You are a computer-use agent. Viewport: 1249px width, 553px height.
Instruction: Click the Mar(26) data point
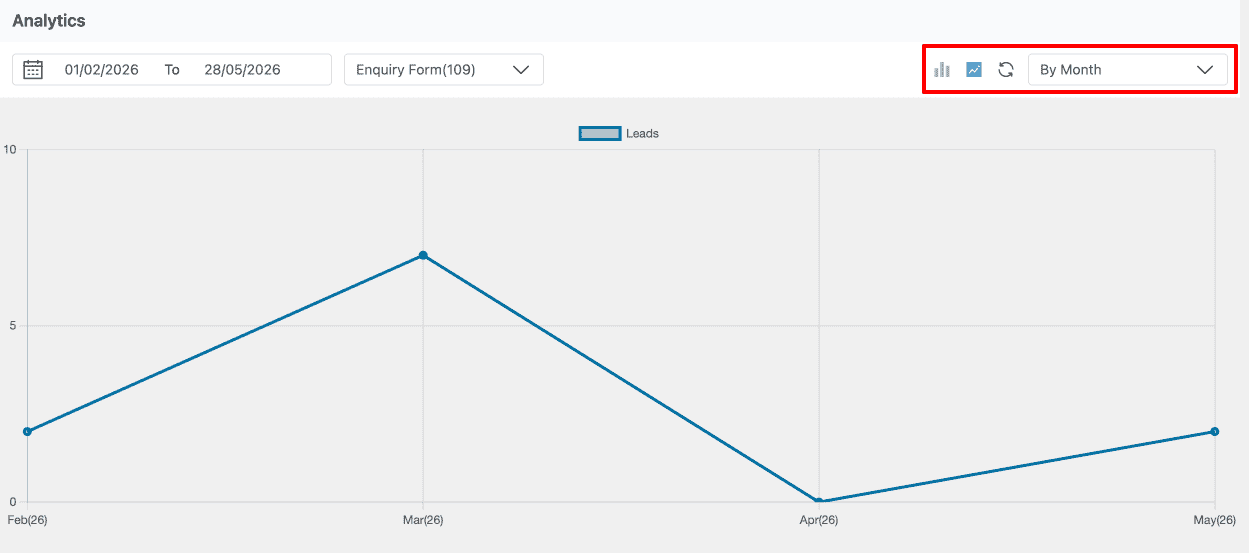[423, 255]
